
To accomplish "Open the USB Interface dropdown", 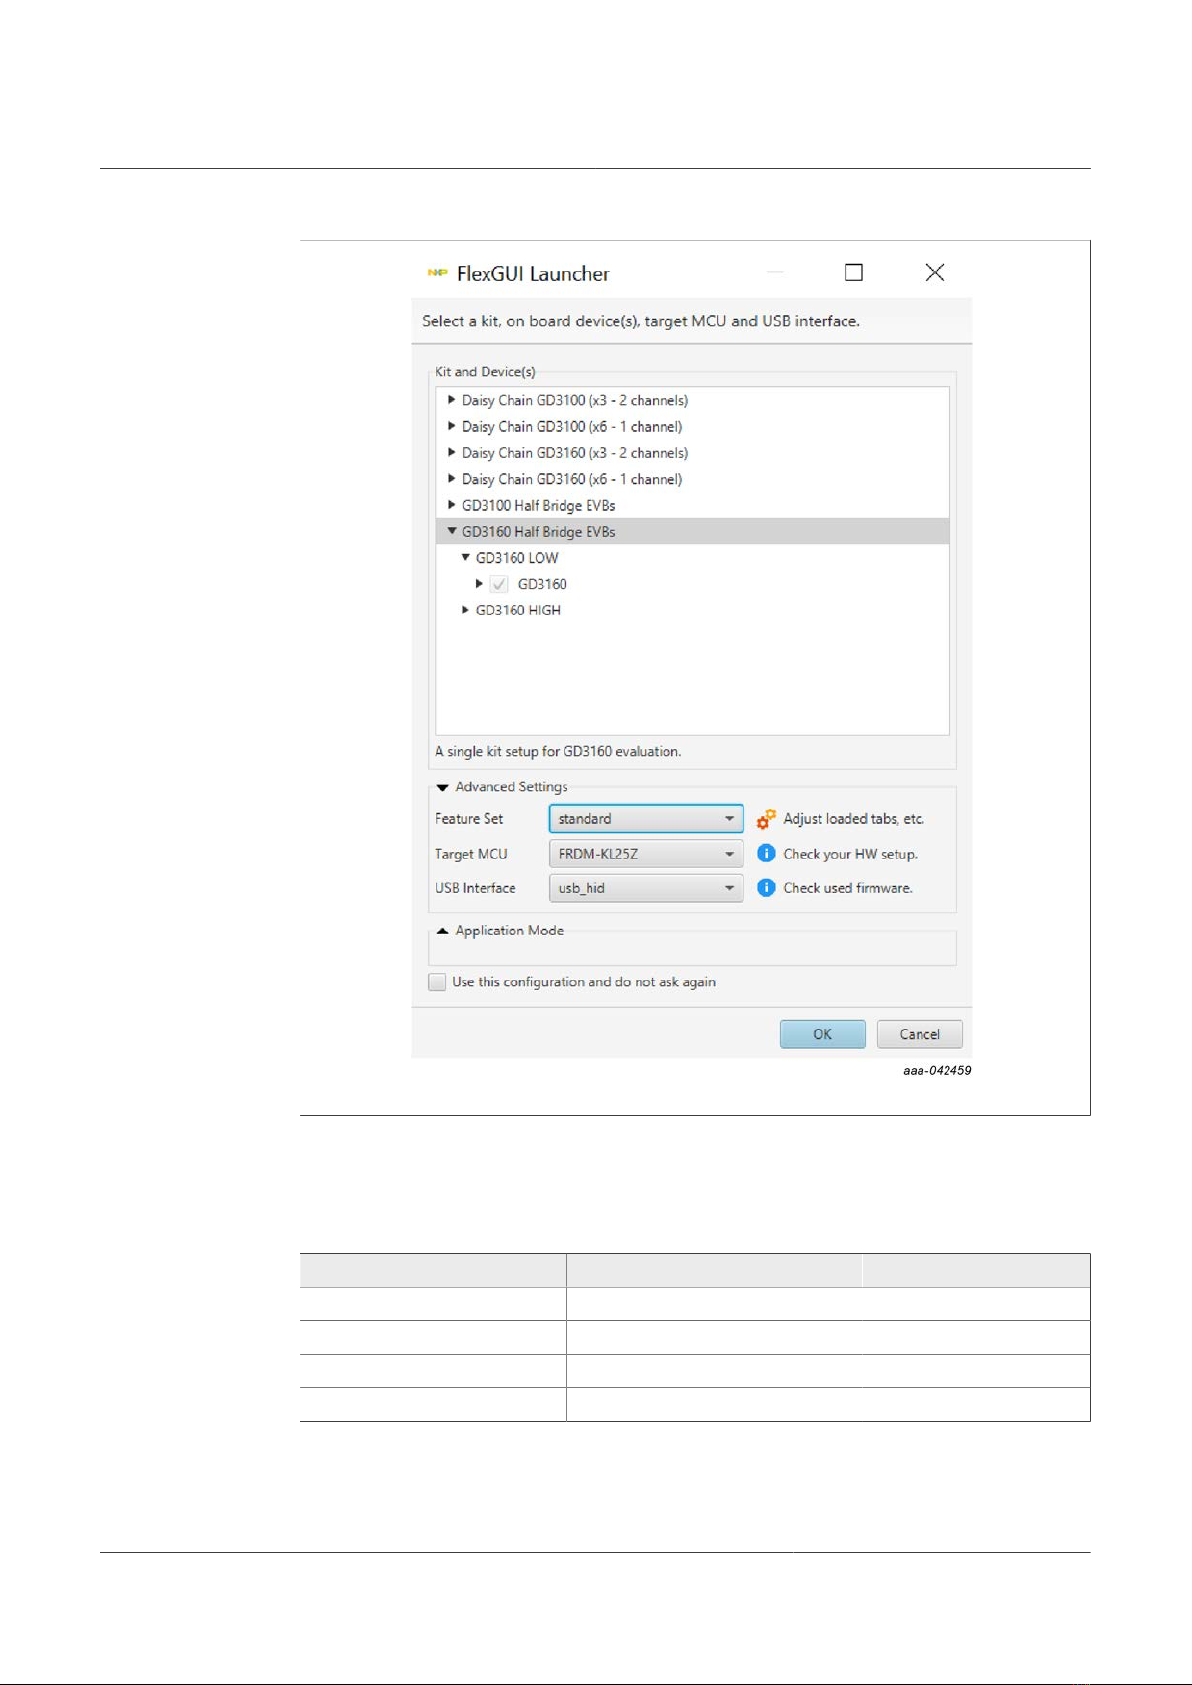I will tap(646, 888).
